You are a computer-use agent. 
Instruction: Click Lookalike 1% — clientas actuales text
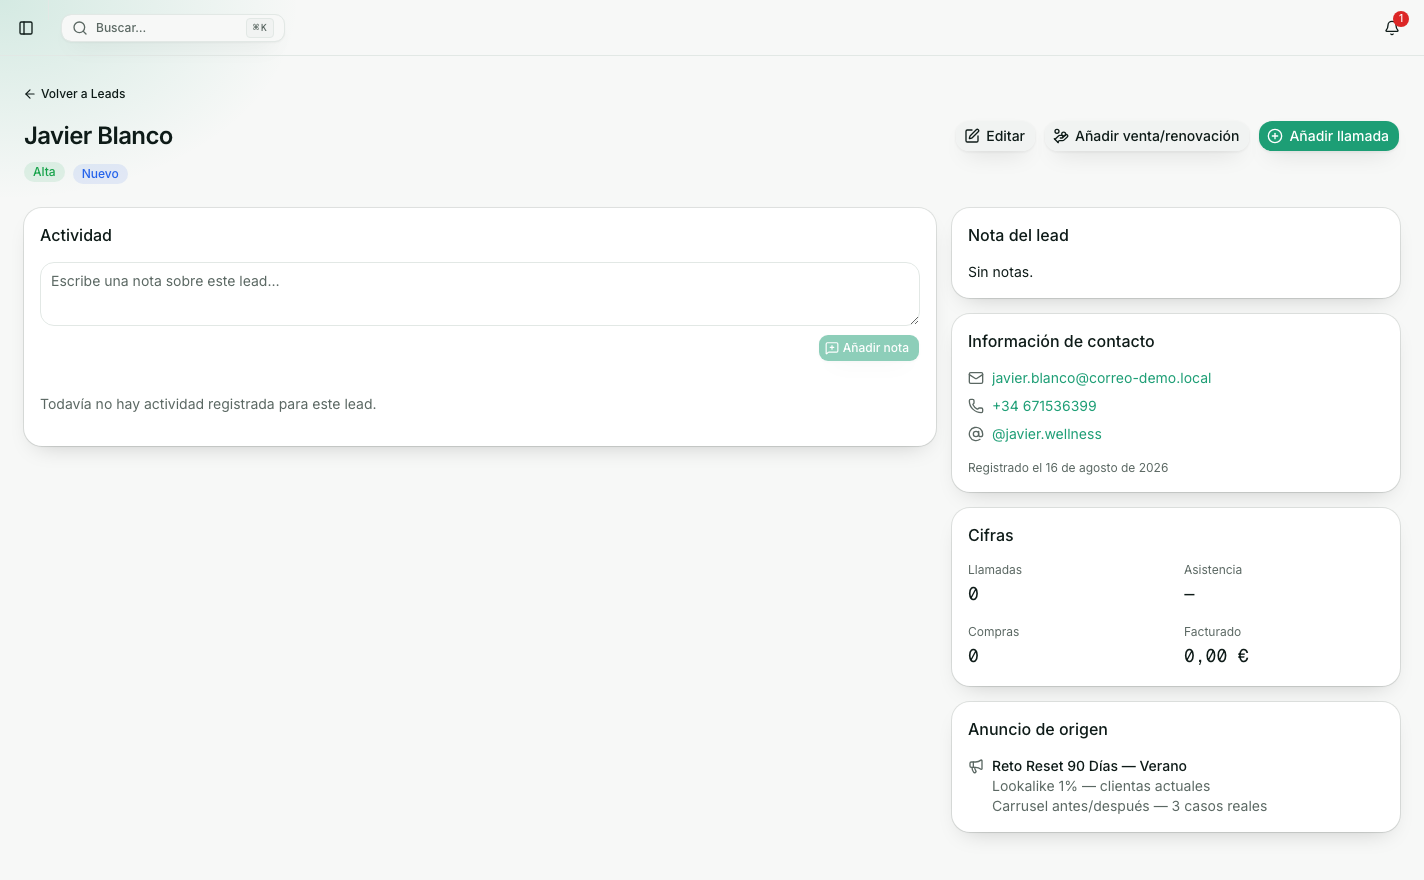click(x=1101, y=786)
